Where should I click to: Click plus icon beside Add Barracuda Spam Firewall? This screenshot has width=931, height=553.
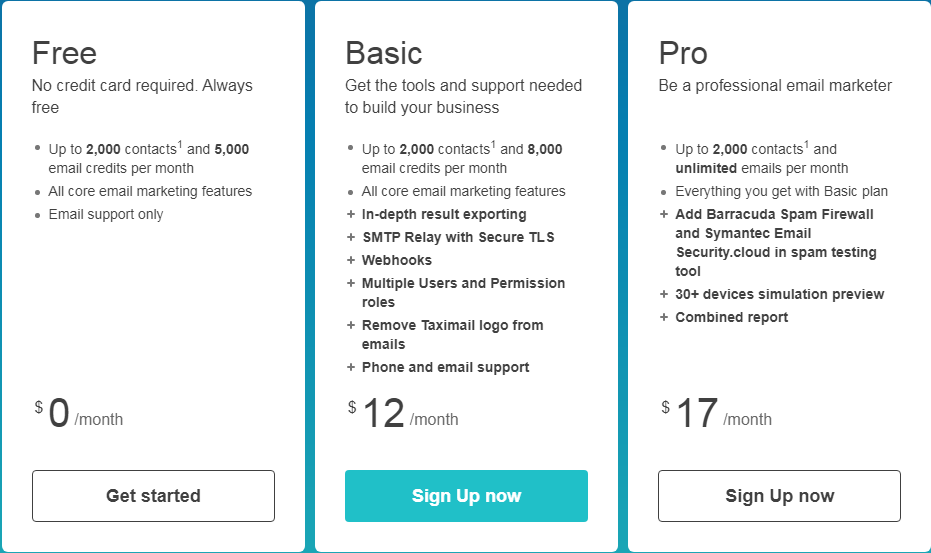click(664, 214)
